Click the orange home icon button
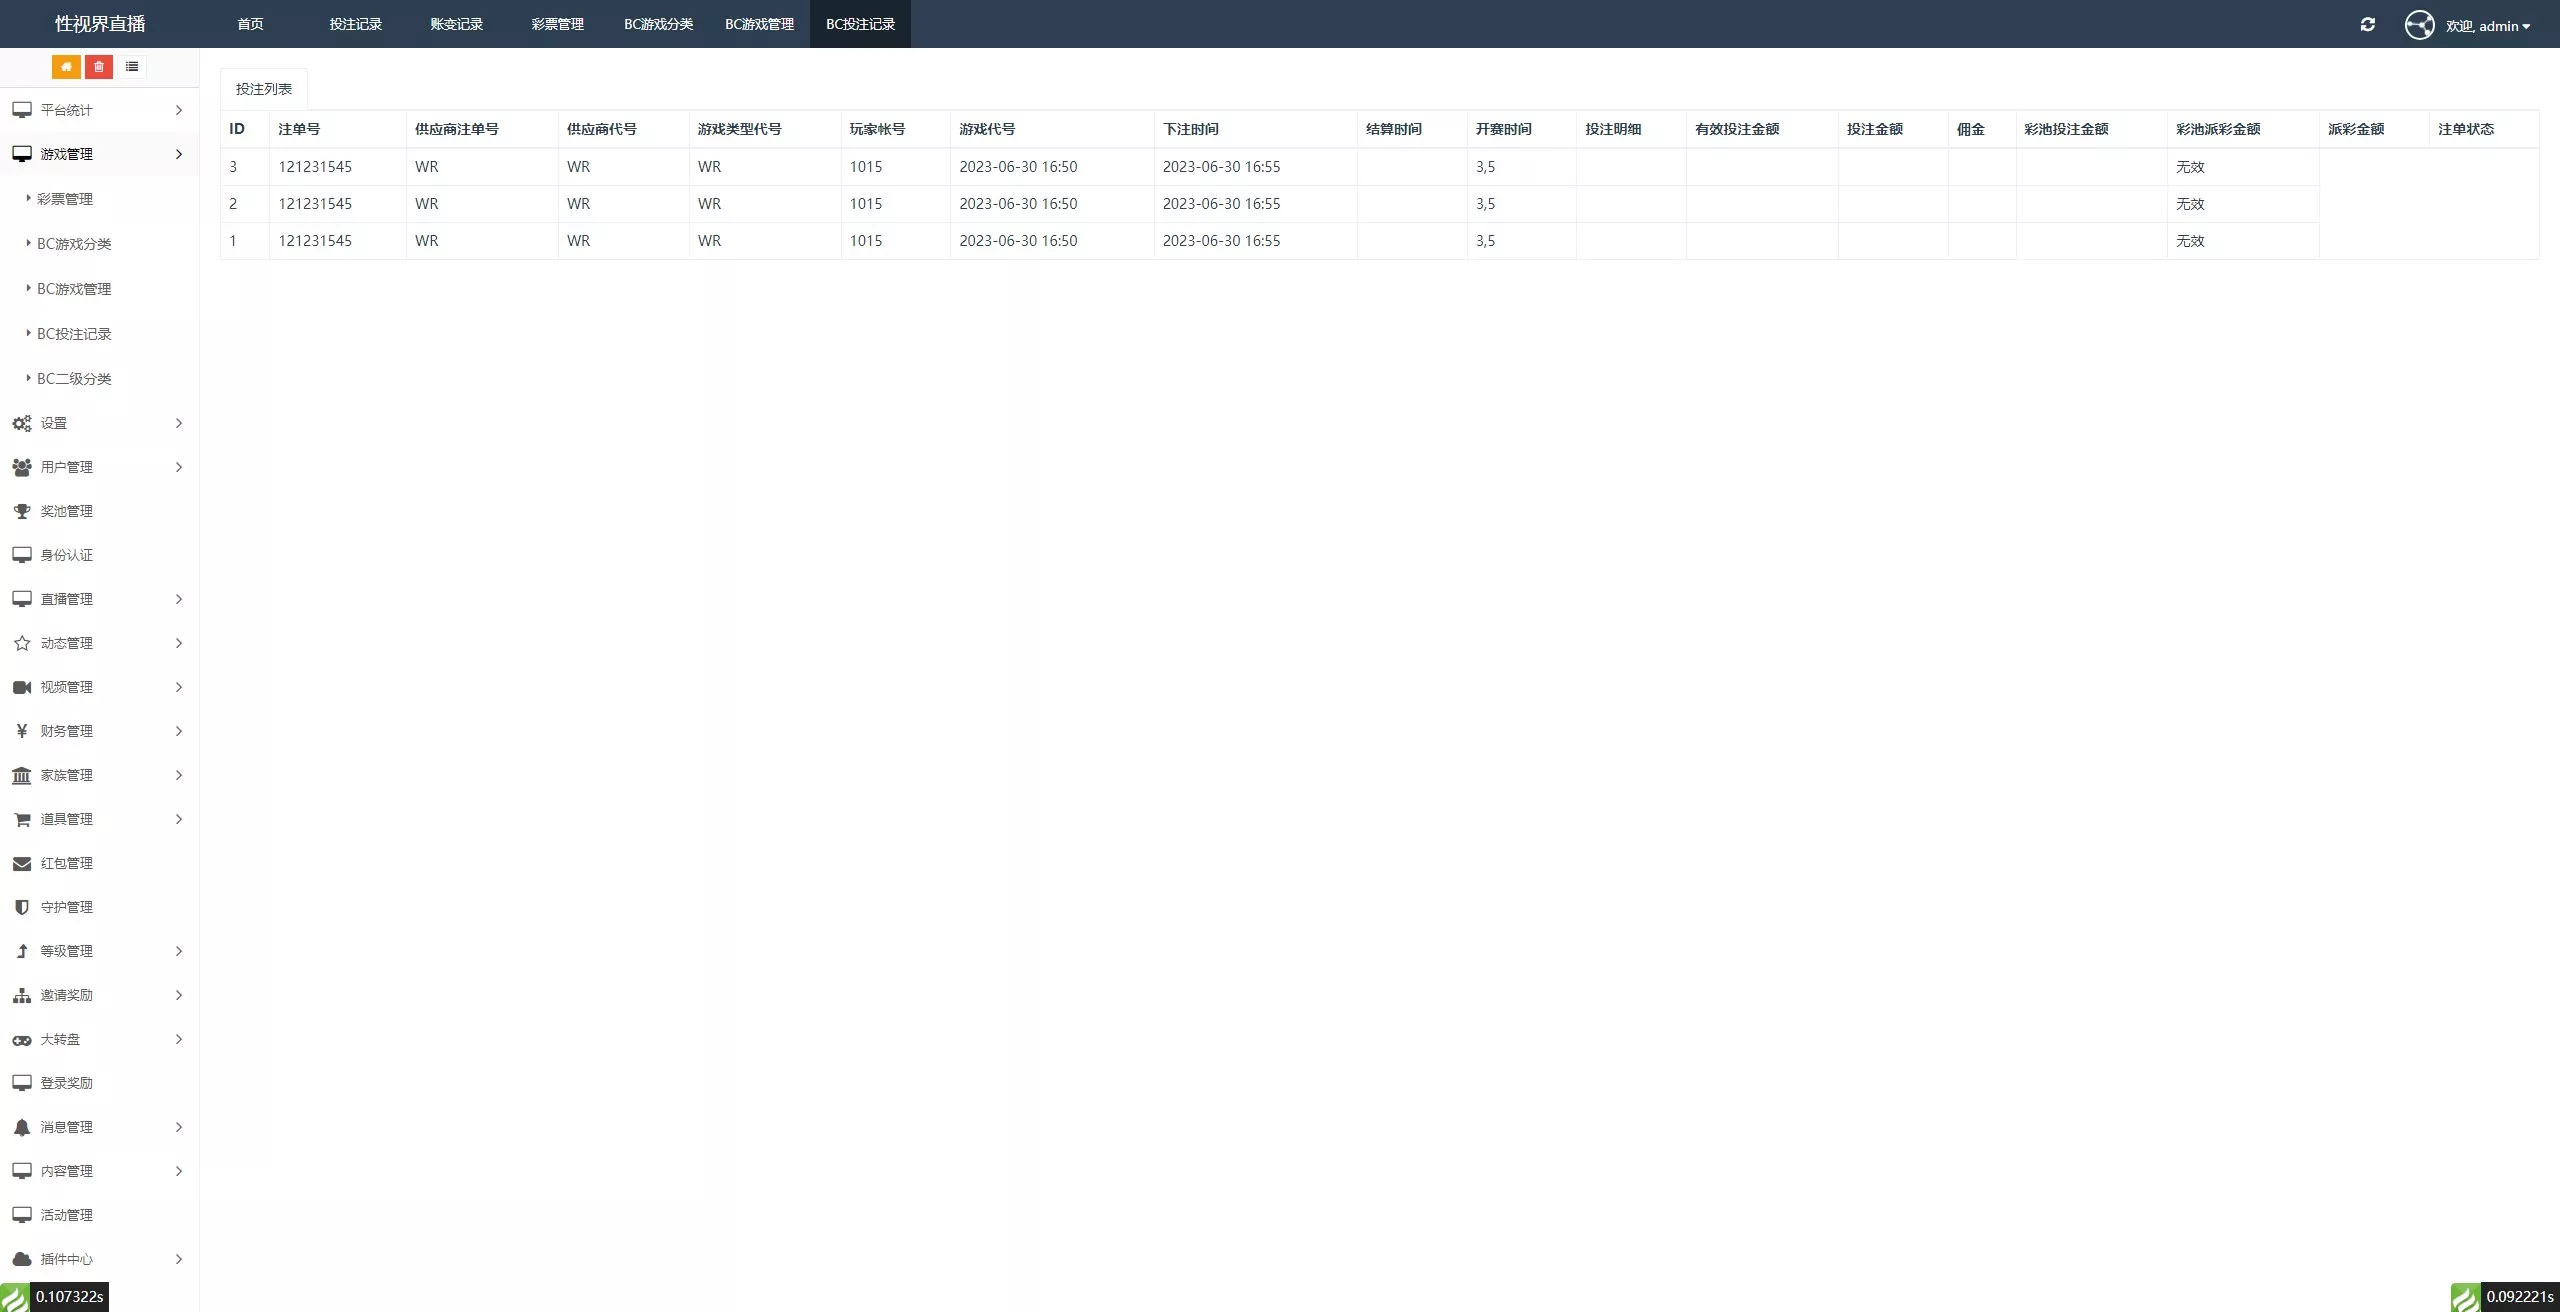Viewport: 2560px width, 1312px height. (66, 67)
